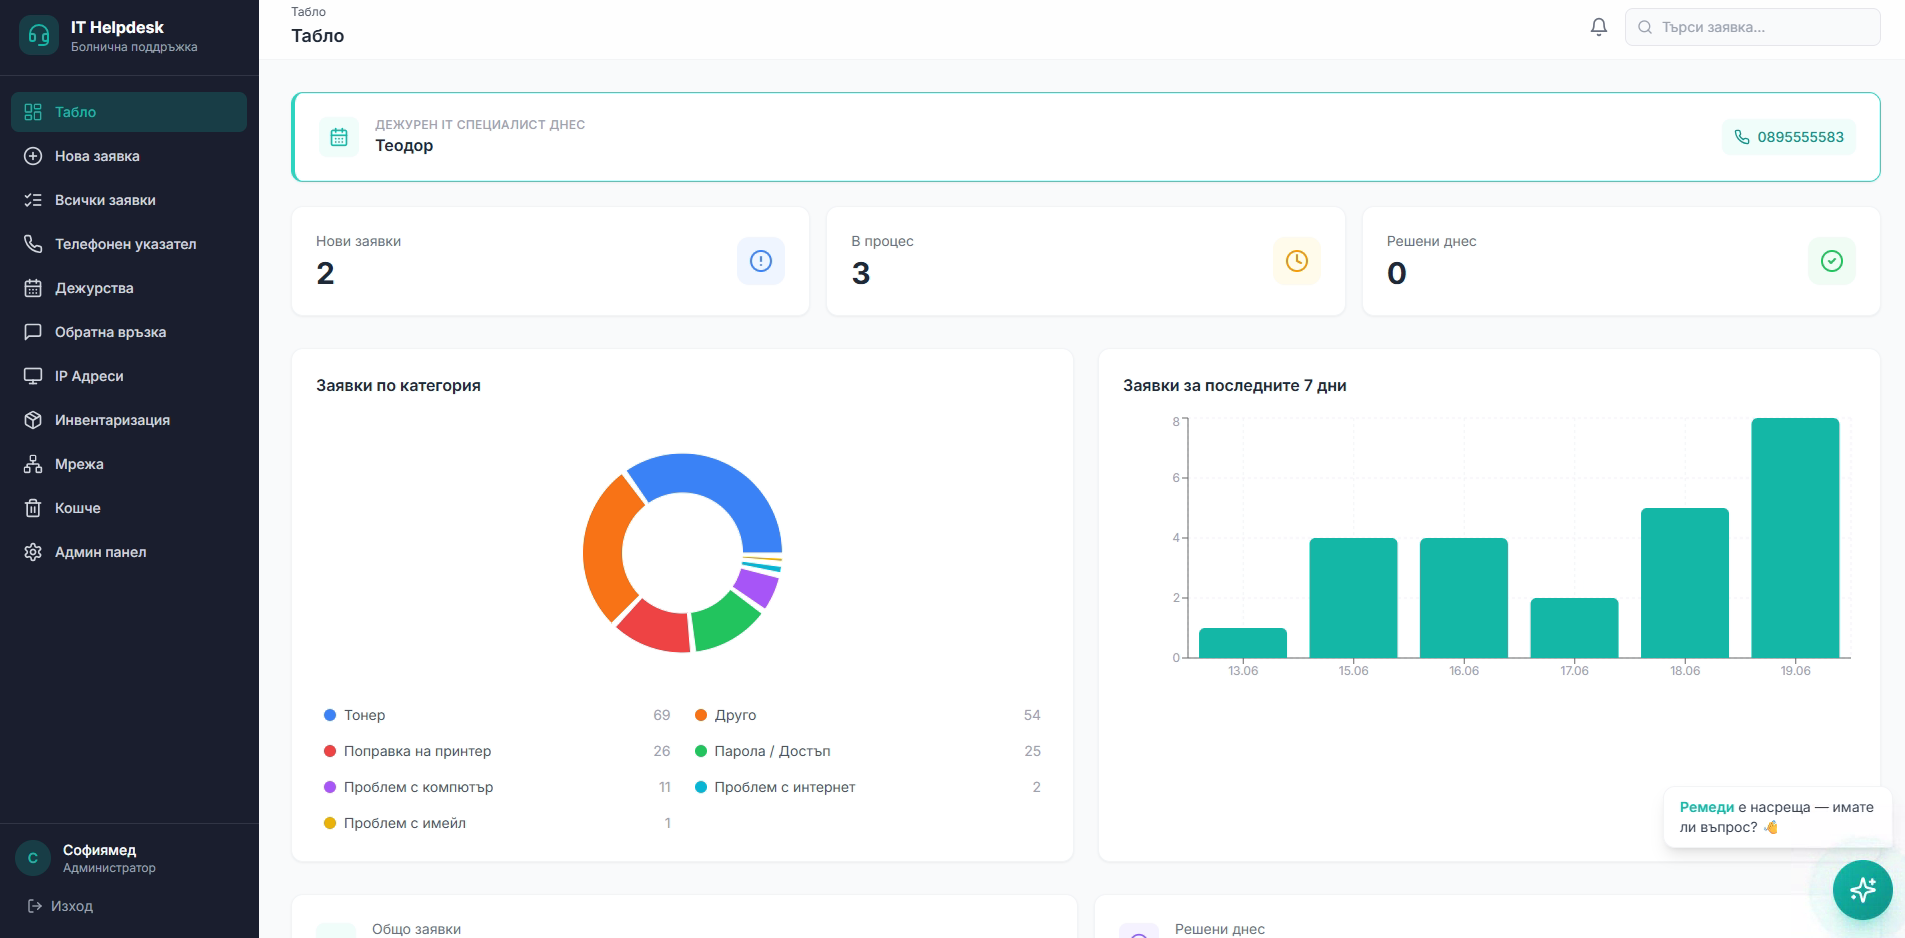Click Парола / Достъп legend entry

(868, 751)
